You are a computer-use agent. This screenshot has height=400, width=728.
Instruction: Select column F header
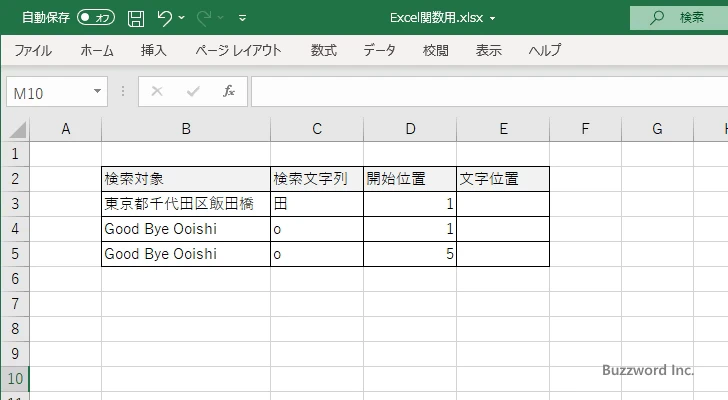coord(585,129)
